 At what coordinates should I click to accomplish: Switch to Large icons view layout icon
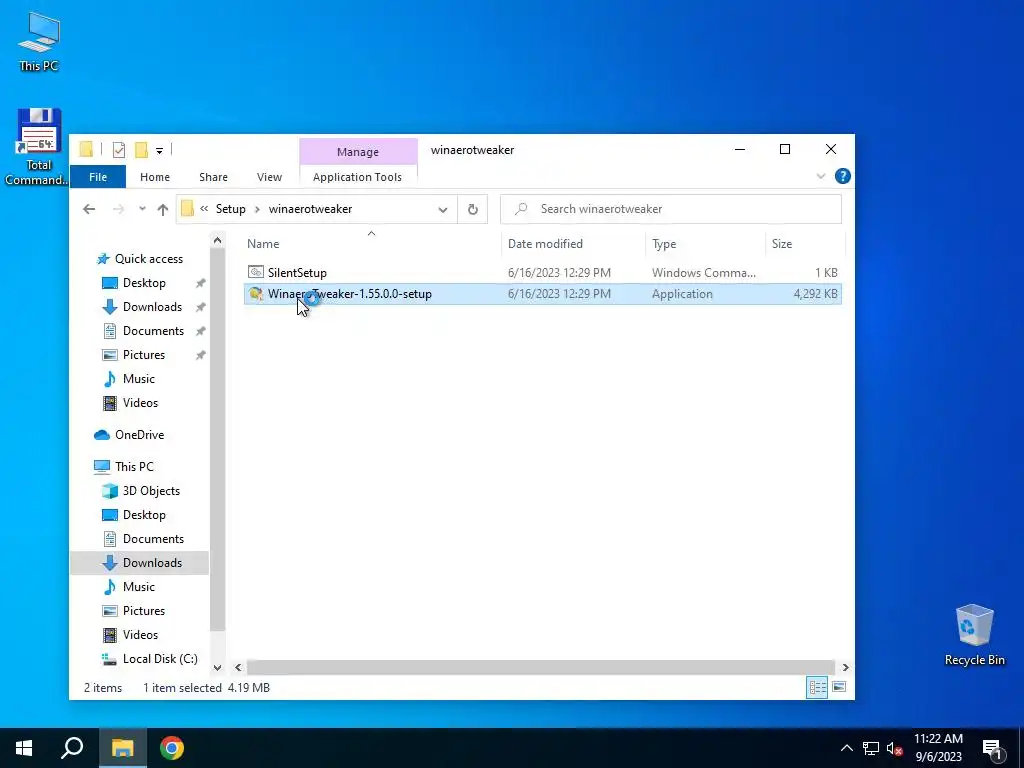click(x=839, y=687)
